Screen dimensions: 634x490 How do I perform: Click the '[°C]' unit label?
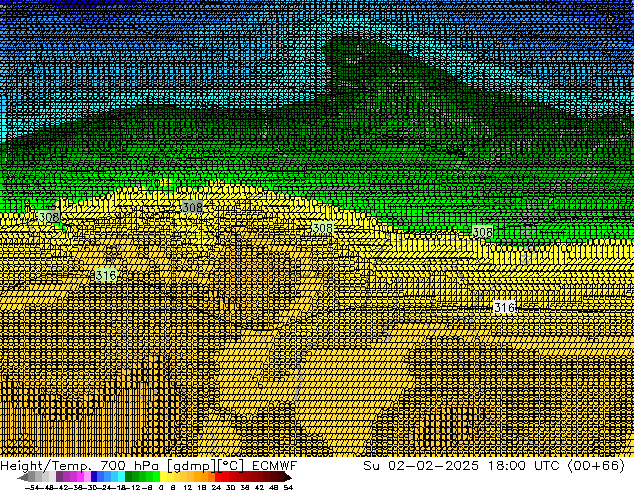click(x=230, y=466)
